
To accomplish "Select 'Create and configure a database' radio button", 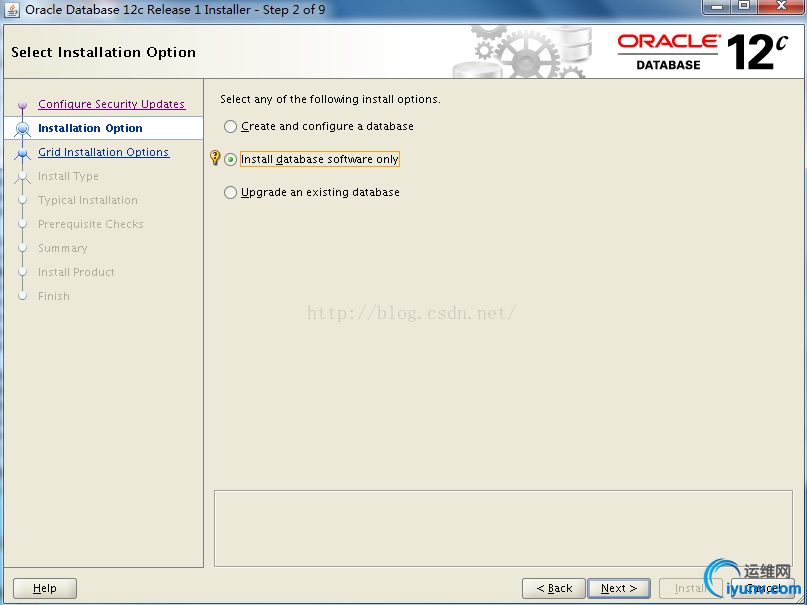I will click(x=231, y=127).
